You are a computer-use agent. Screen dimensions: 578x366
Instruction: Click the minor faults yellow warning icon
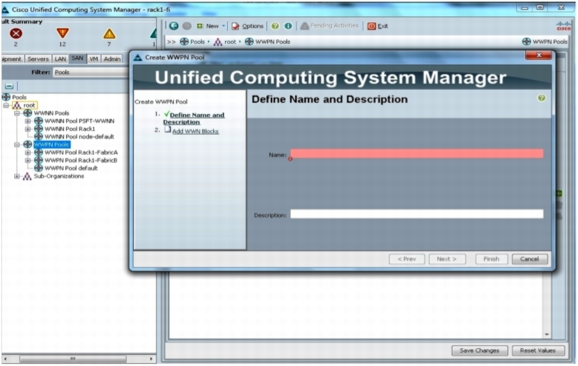click(109, 34)
